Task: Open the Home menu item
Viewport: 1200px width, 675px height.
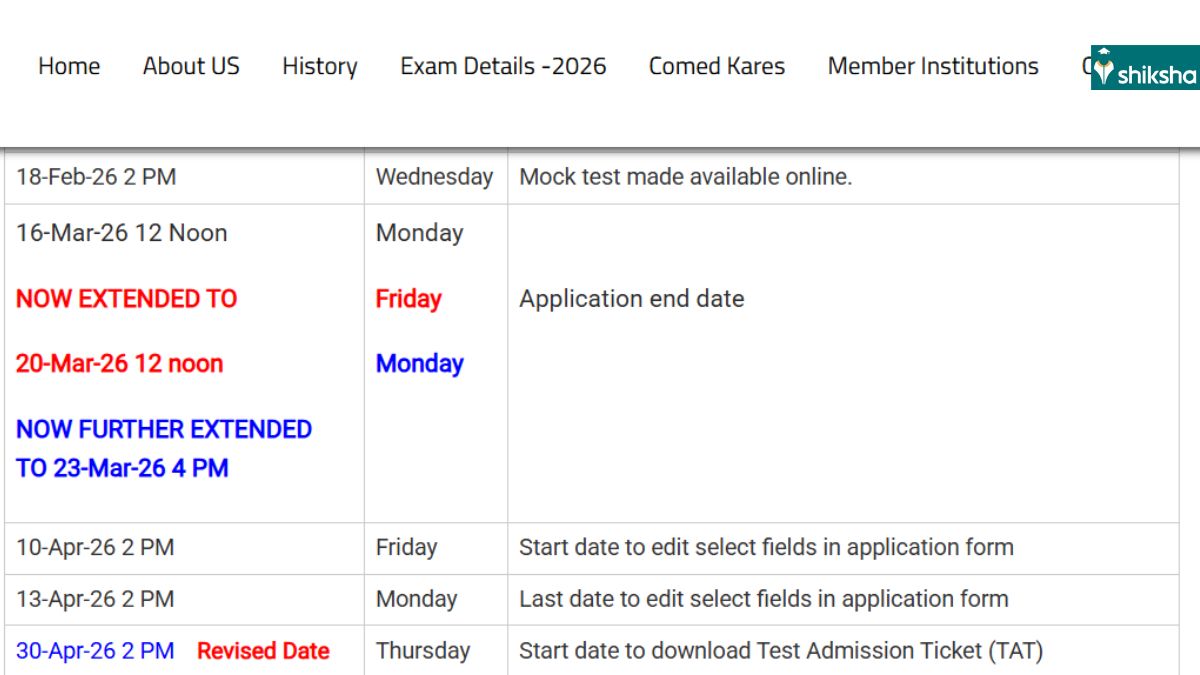Action: [x=69, y=66]
